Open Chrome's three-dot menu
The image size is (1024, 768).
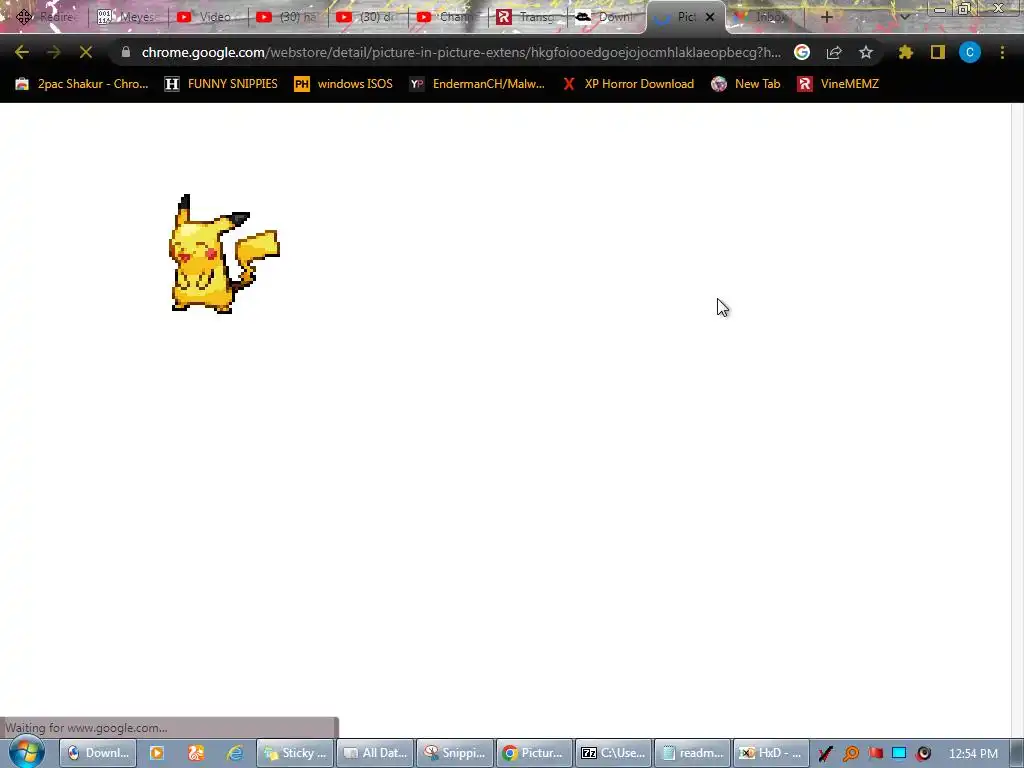click(1002, 52)
